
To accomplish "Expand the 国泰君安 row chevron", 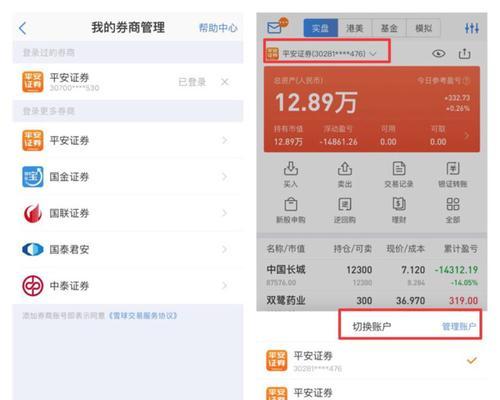I will coord(225,249).
